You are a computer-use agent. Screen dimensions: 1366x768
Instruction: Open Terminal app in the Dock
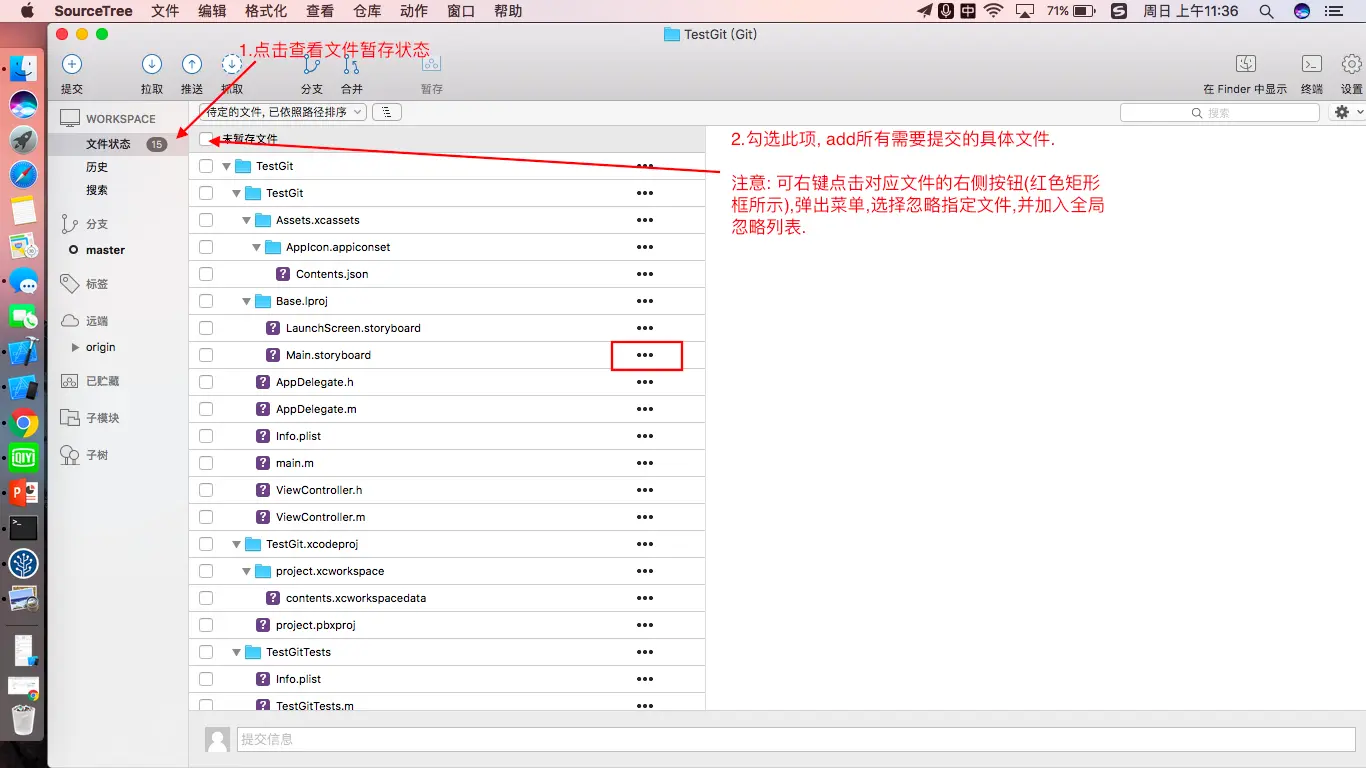[24, 528]
